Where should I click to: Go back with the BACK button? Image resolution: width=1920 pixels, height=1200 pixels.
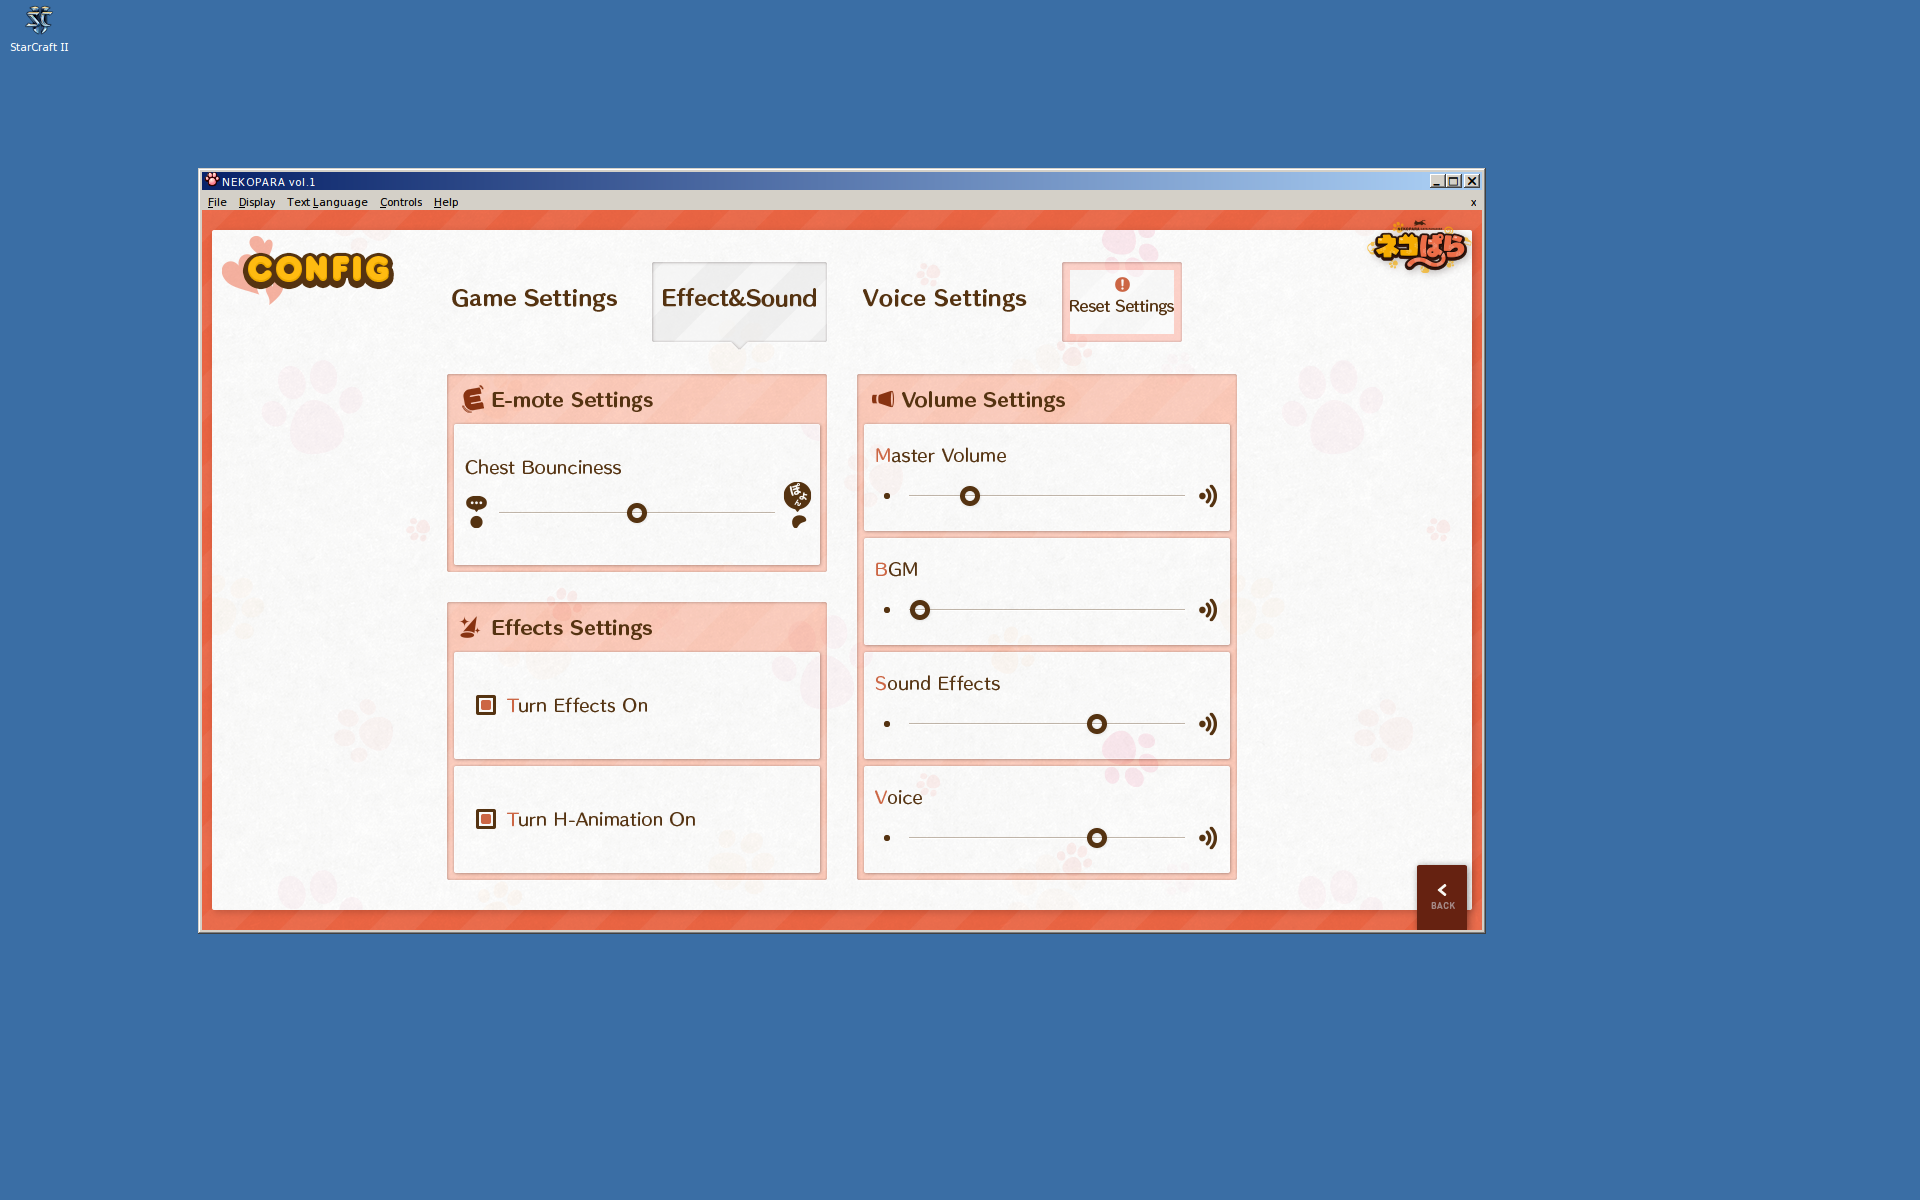coord(1442,897)
